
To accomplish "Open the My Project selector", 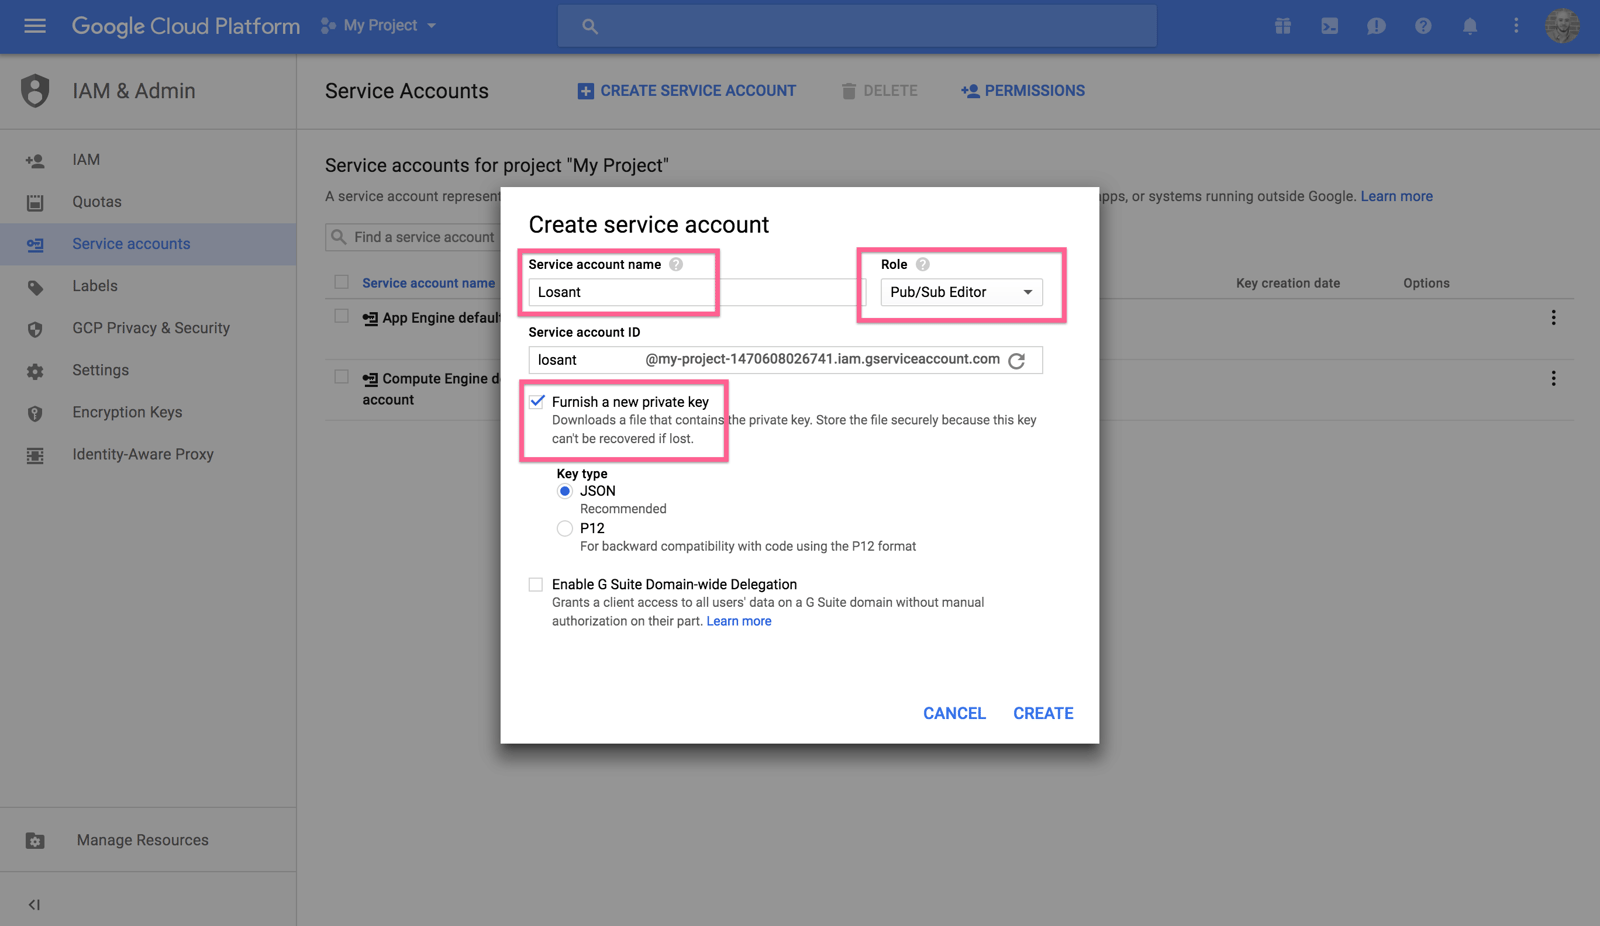I will click(378, 26).
